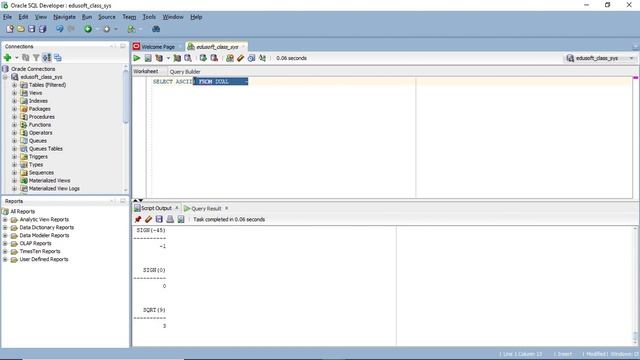Click the SQL Worksheet icon in main toolbar

point(131,29)
